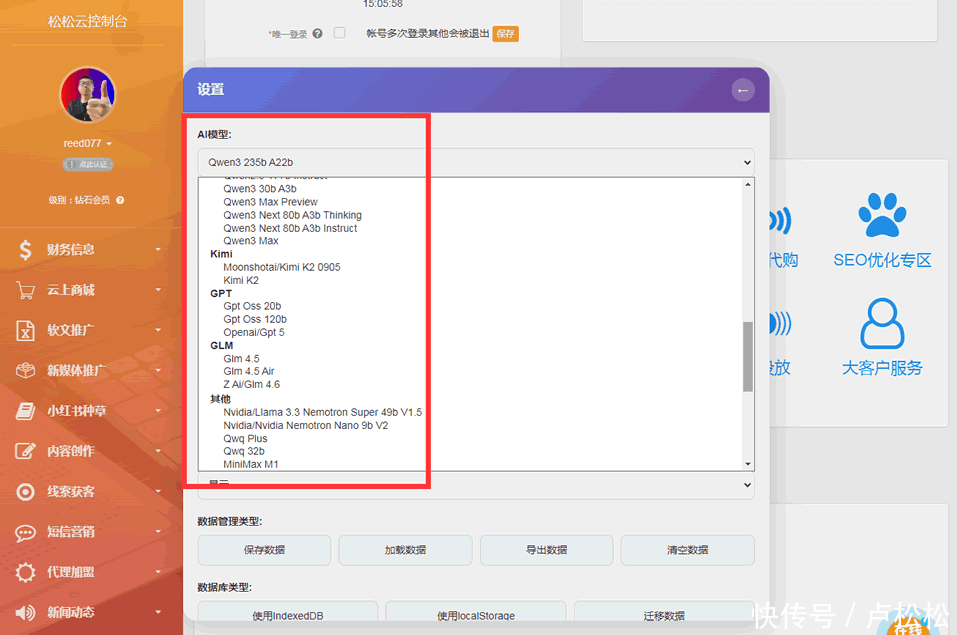This screenshot has width=957, height=635.
Task: Click the orange 保存 button
Action: tap(505, 34)
